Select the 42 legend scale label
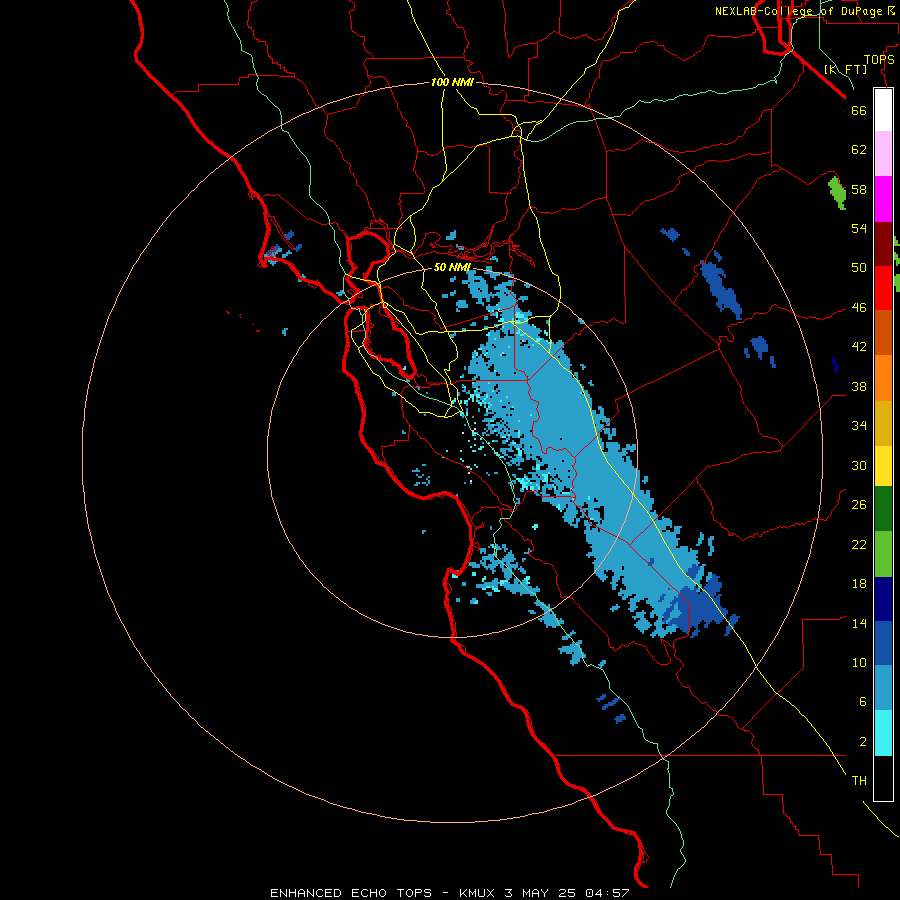This screenshot has height=900, width=900. 859,347
